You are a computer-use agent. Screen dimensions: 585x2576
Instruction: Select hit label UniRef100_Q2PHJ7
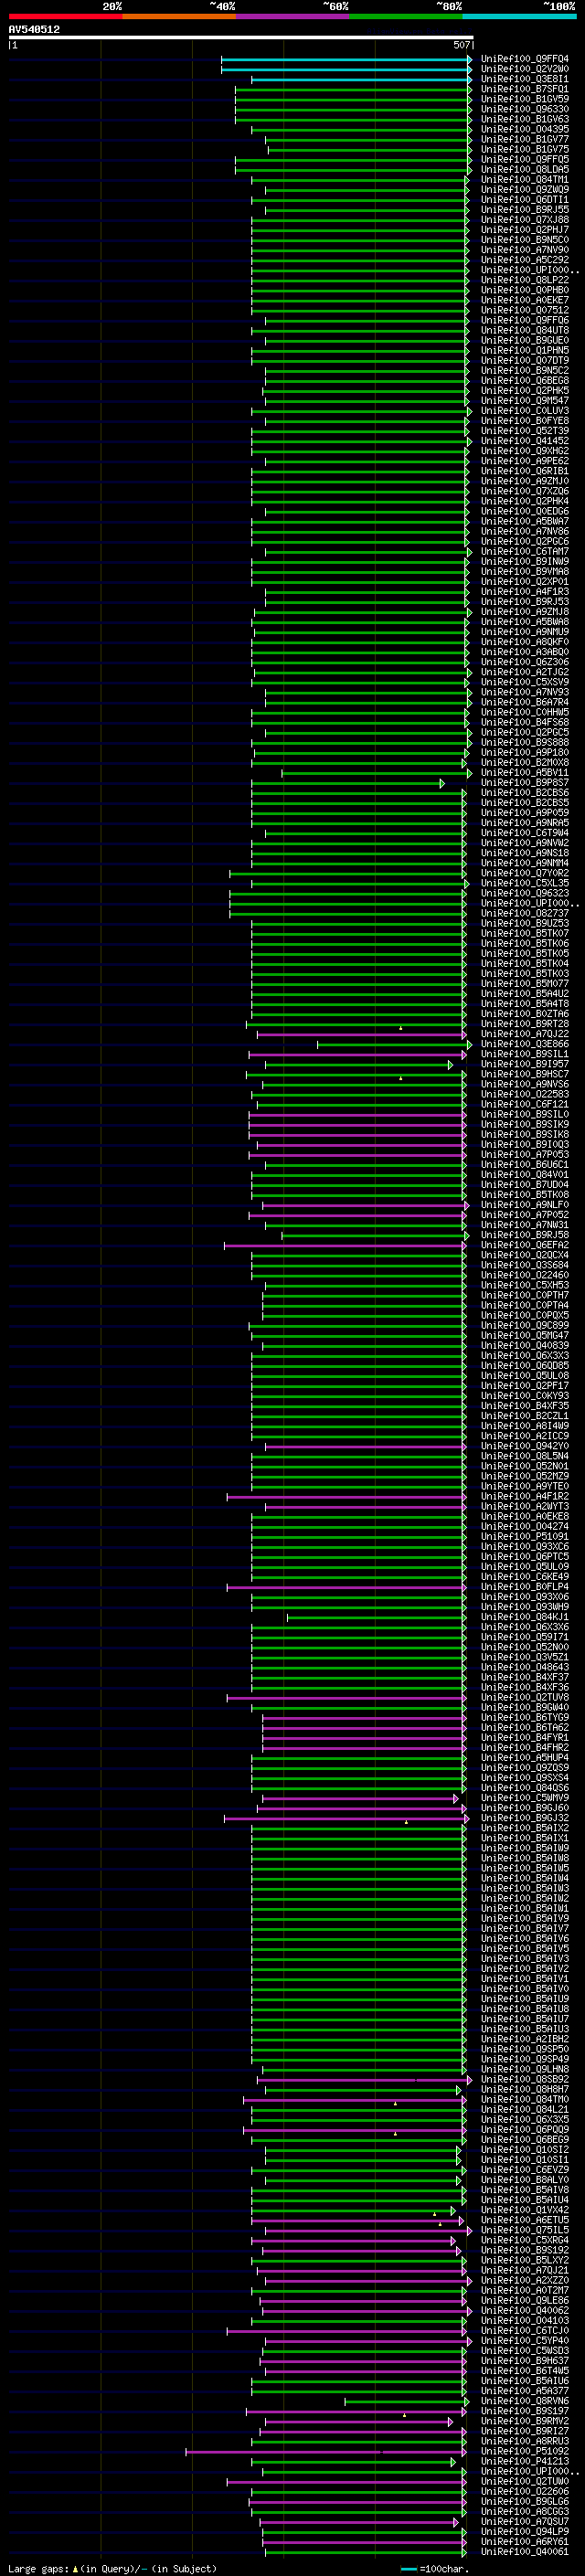click(x=525, y=229)
